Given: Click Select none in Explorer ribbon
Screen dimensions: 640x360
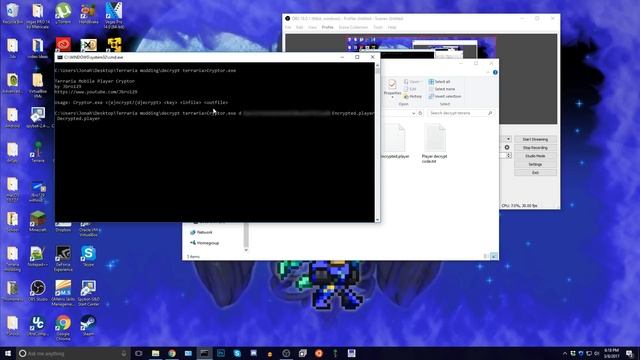Looking at the screenshot, I should (x=441, y=89).
